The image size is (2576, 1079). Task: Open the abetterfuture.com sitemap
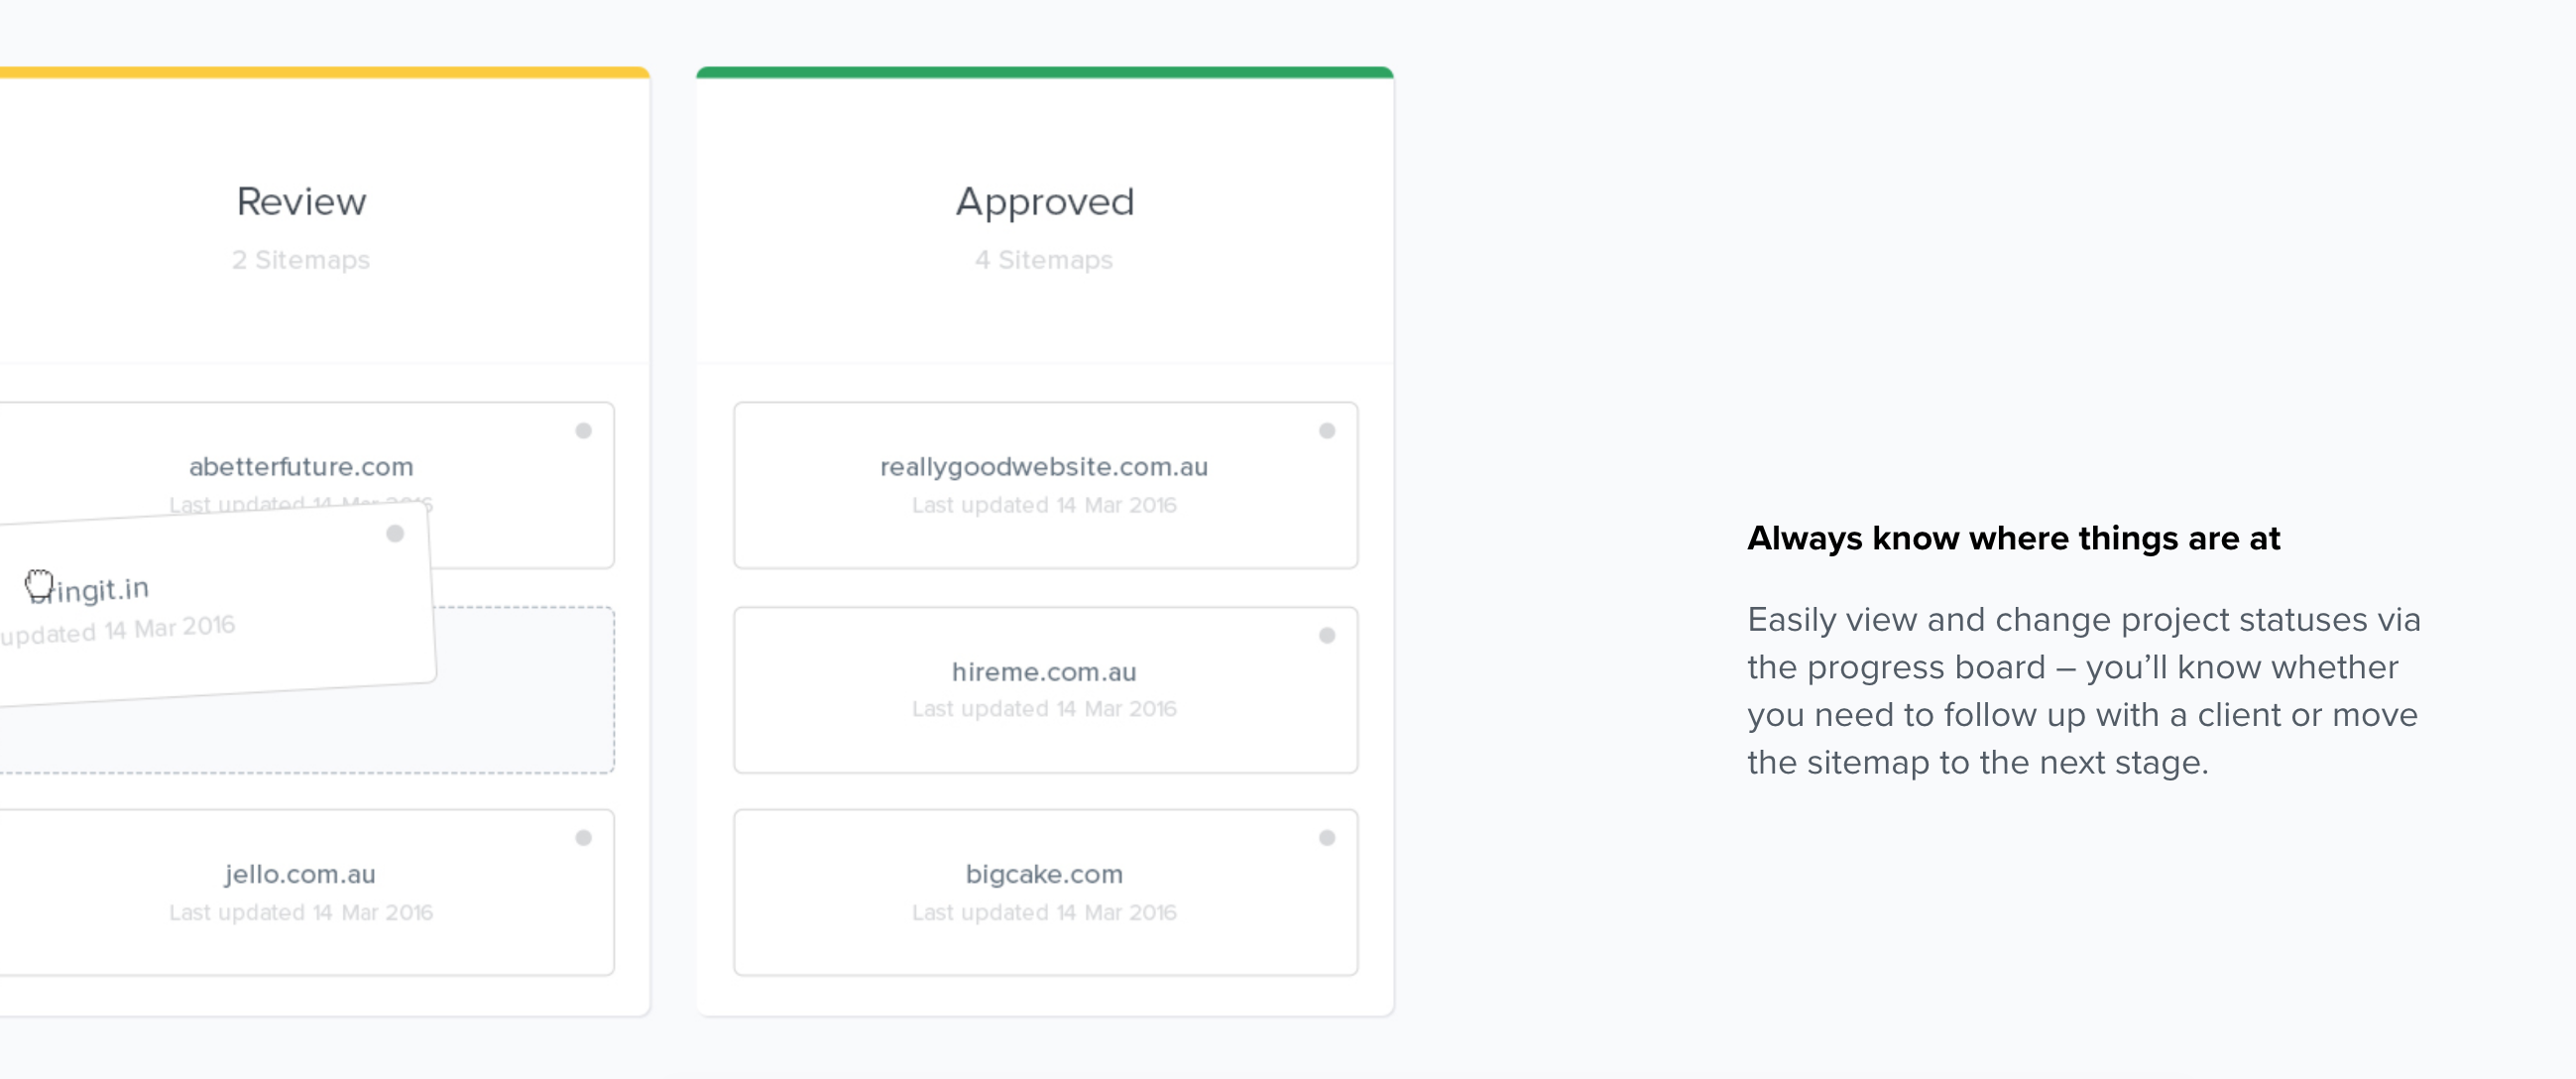tap(301, 467)
